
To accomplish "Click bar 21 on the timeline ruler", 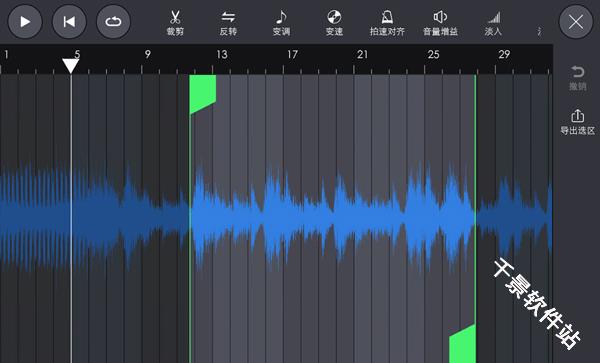I will (x=362, y=55).
